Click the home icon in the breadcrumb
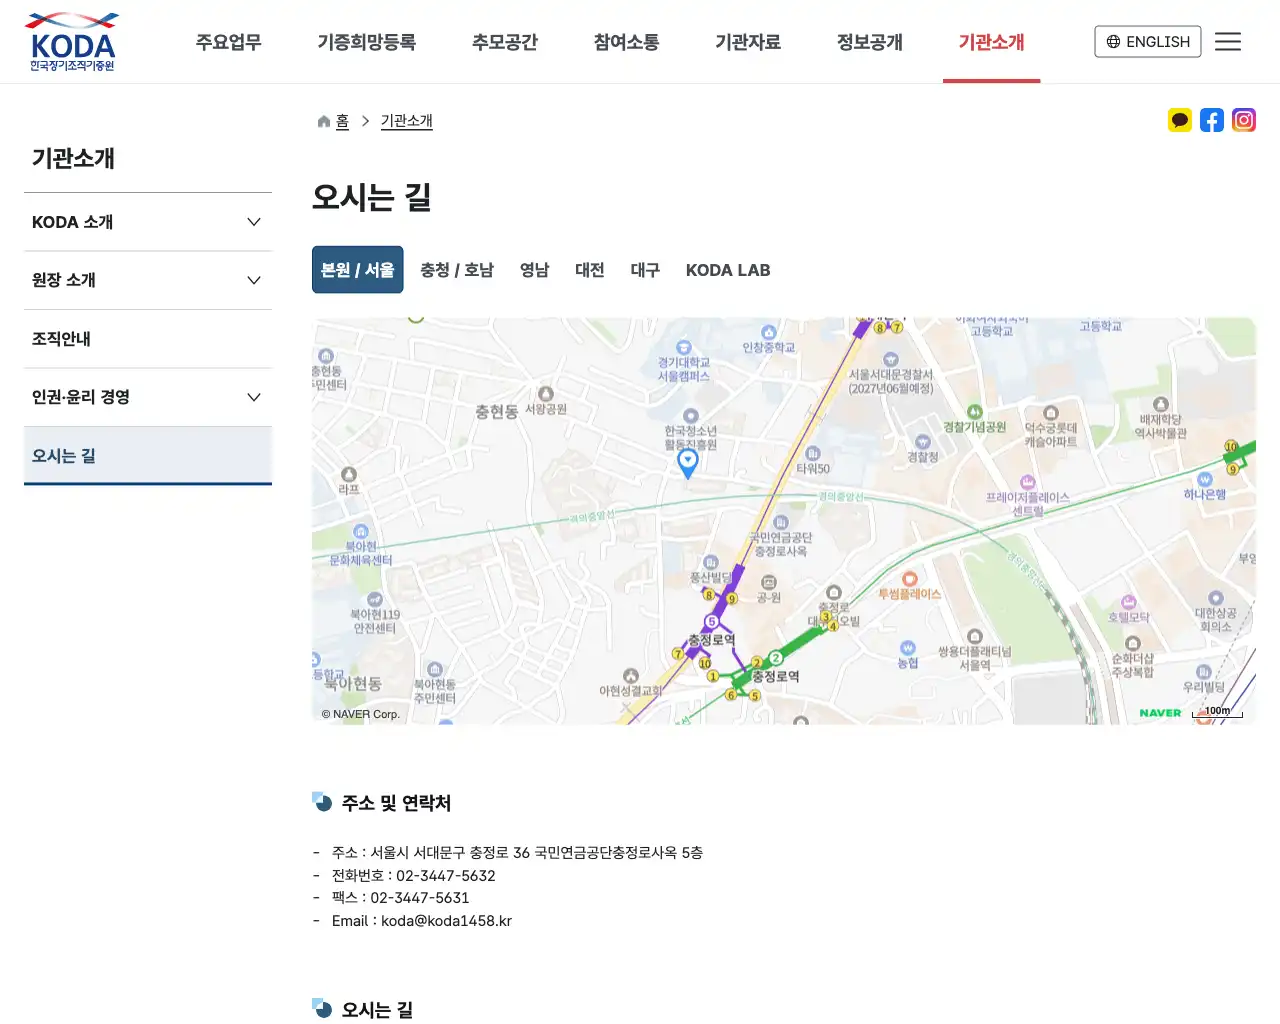 (x=322, y=120)
